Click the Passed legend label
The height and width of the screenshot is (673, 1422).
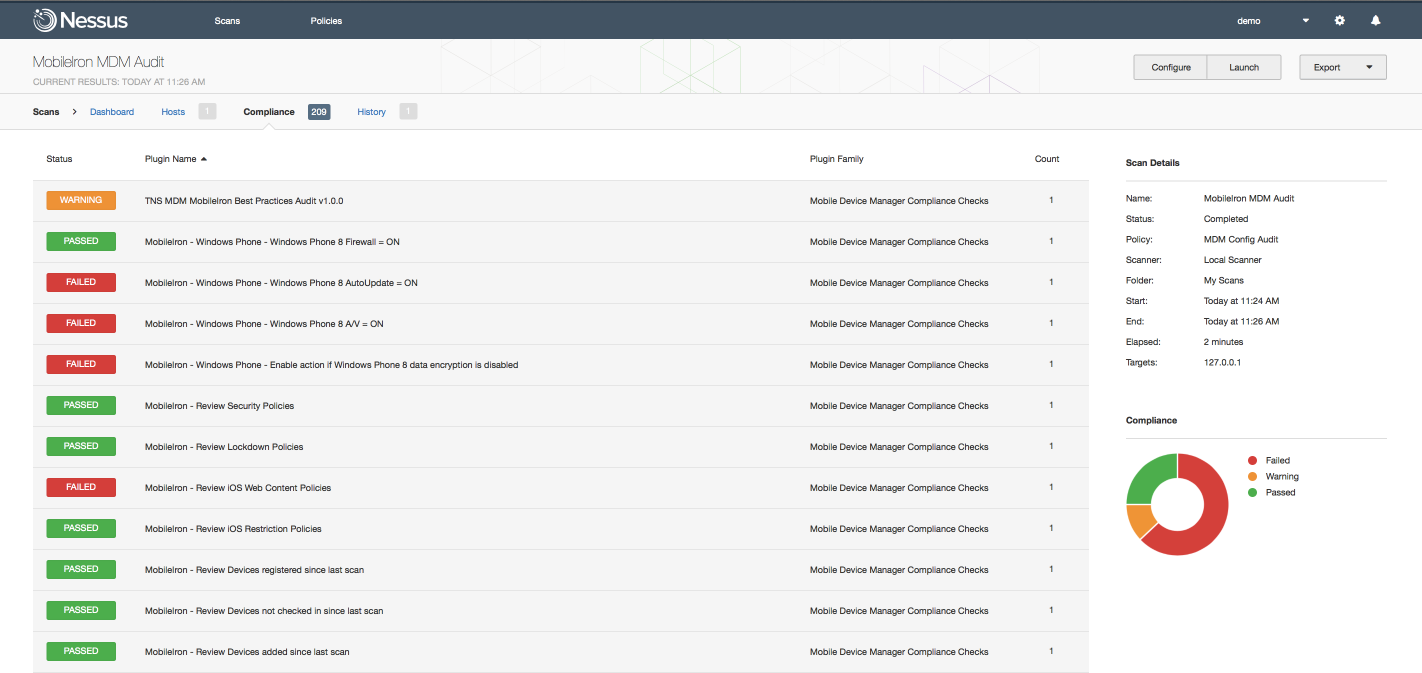(x=1281, y=493)
